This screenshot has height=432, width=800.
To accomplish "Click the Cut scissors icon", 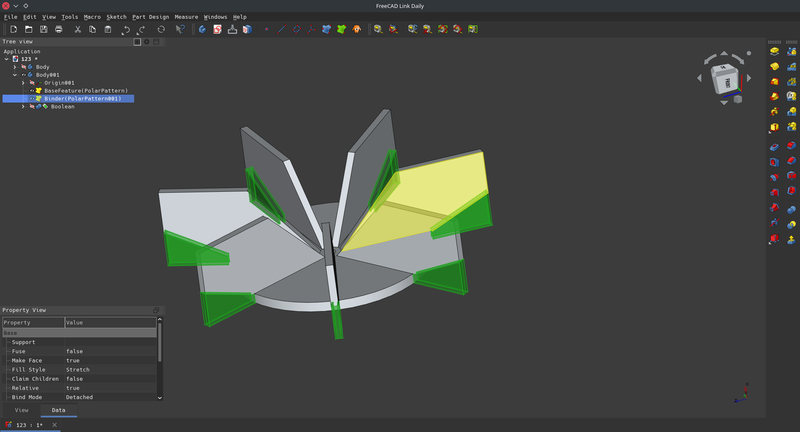I will pos(78,29).
